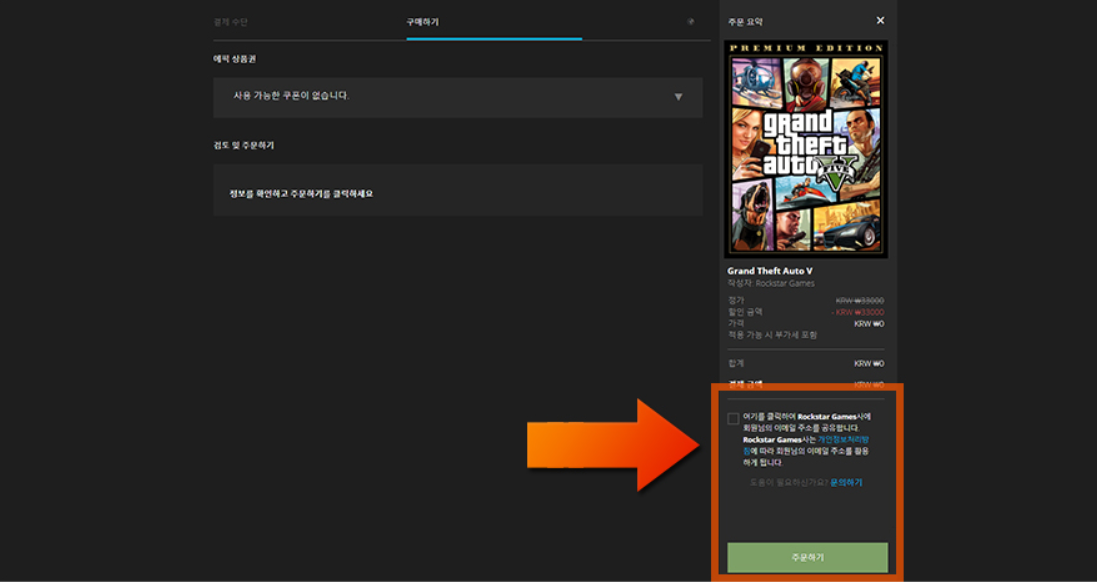Open the 문의하기 contact link
1097x583 pixels.
(846, 483)
